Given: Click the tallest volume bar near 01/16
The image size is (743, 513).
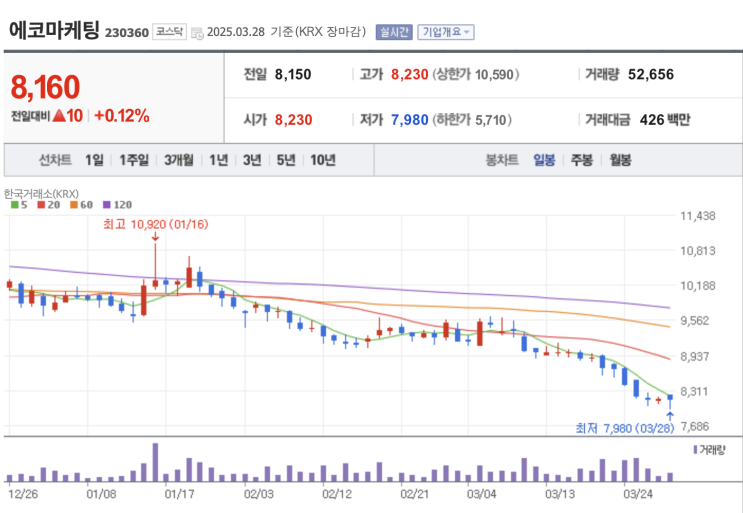Looking at the screenshot, I should pos(155,462).
